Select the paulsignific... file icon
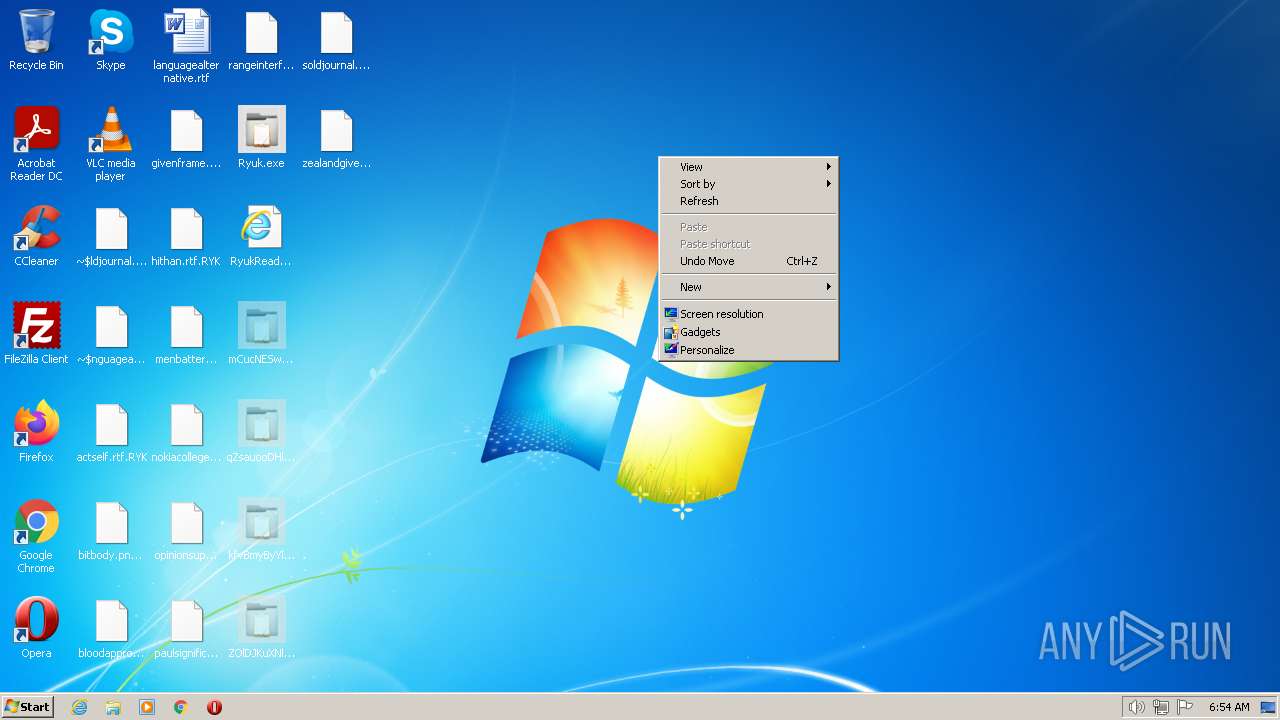The width and height of the screenshot is (1280, 720). click(x=186, y=628)
